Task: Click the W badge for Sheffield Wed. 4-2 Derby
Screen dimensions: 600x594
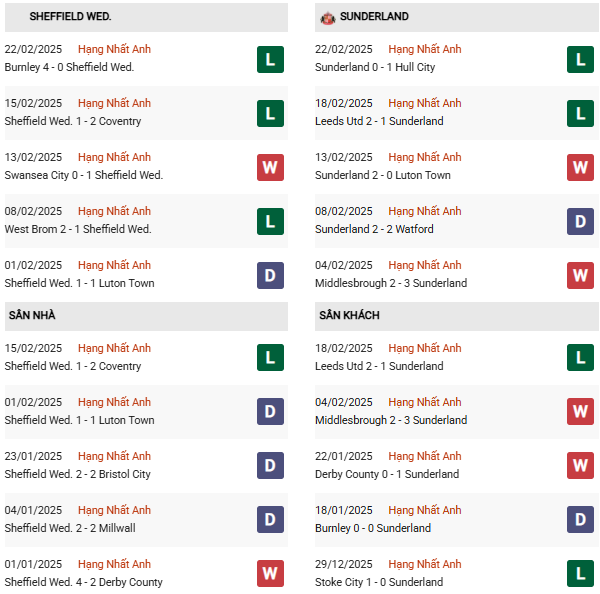Action: coord(270,574)
